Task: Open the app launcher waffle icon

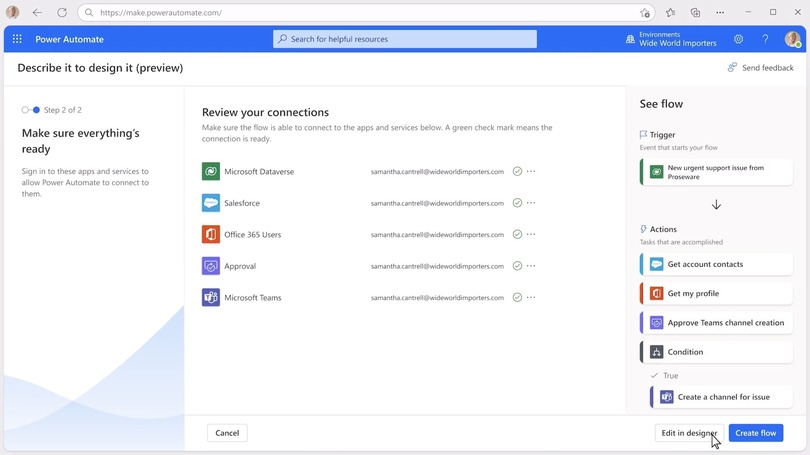Action: [x=17, y=39]
